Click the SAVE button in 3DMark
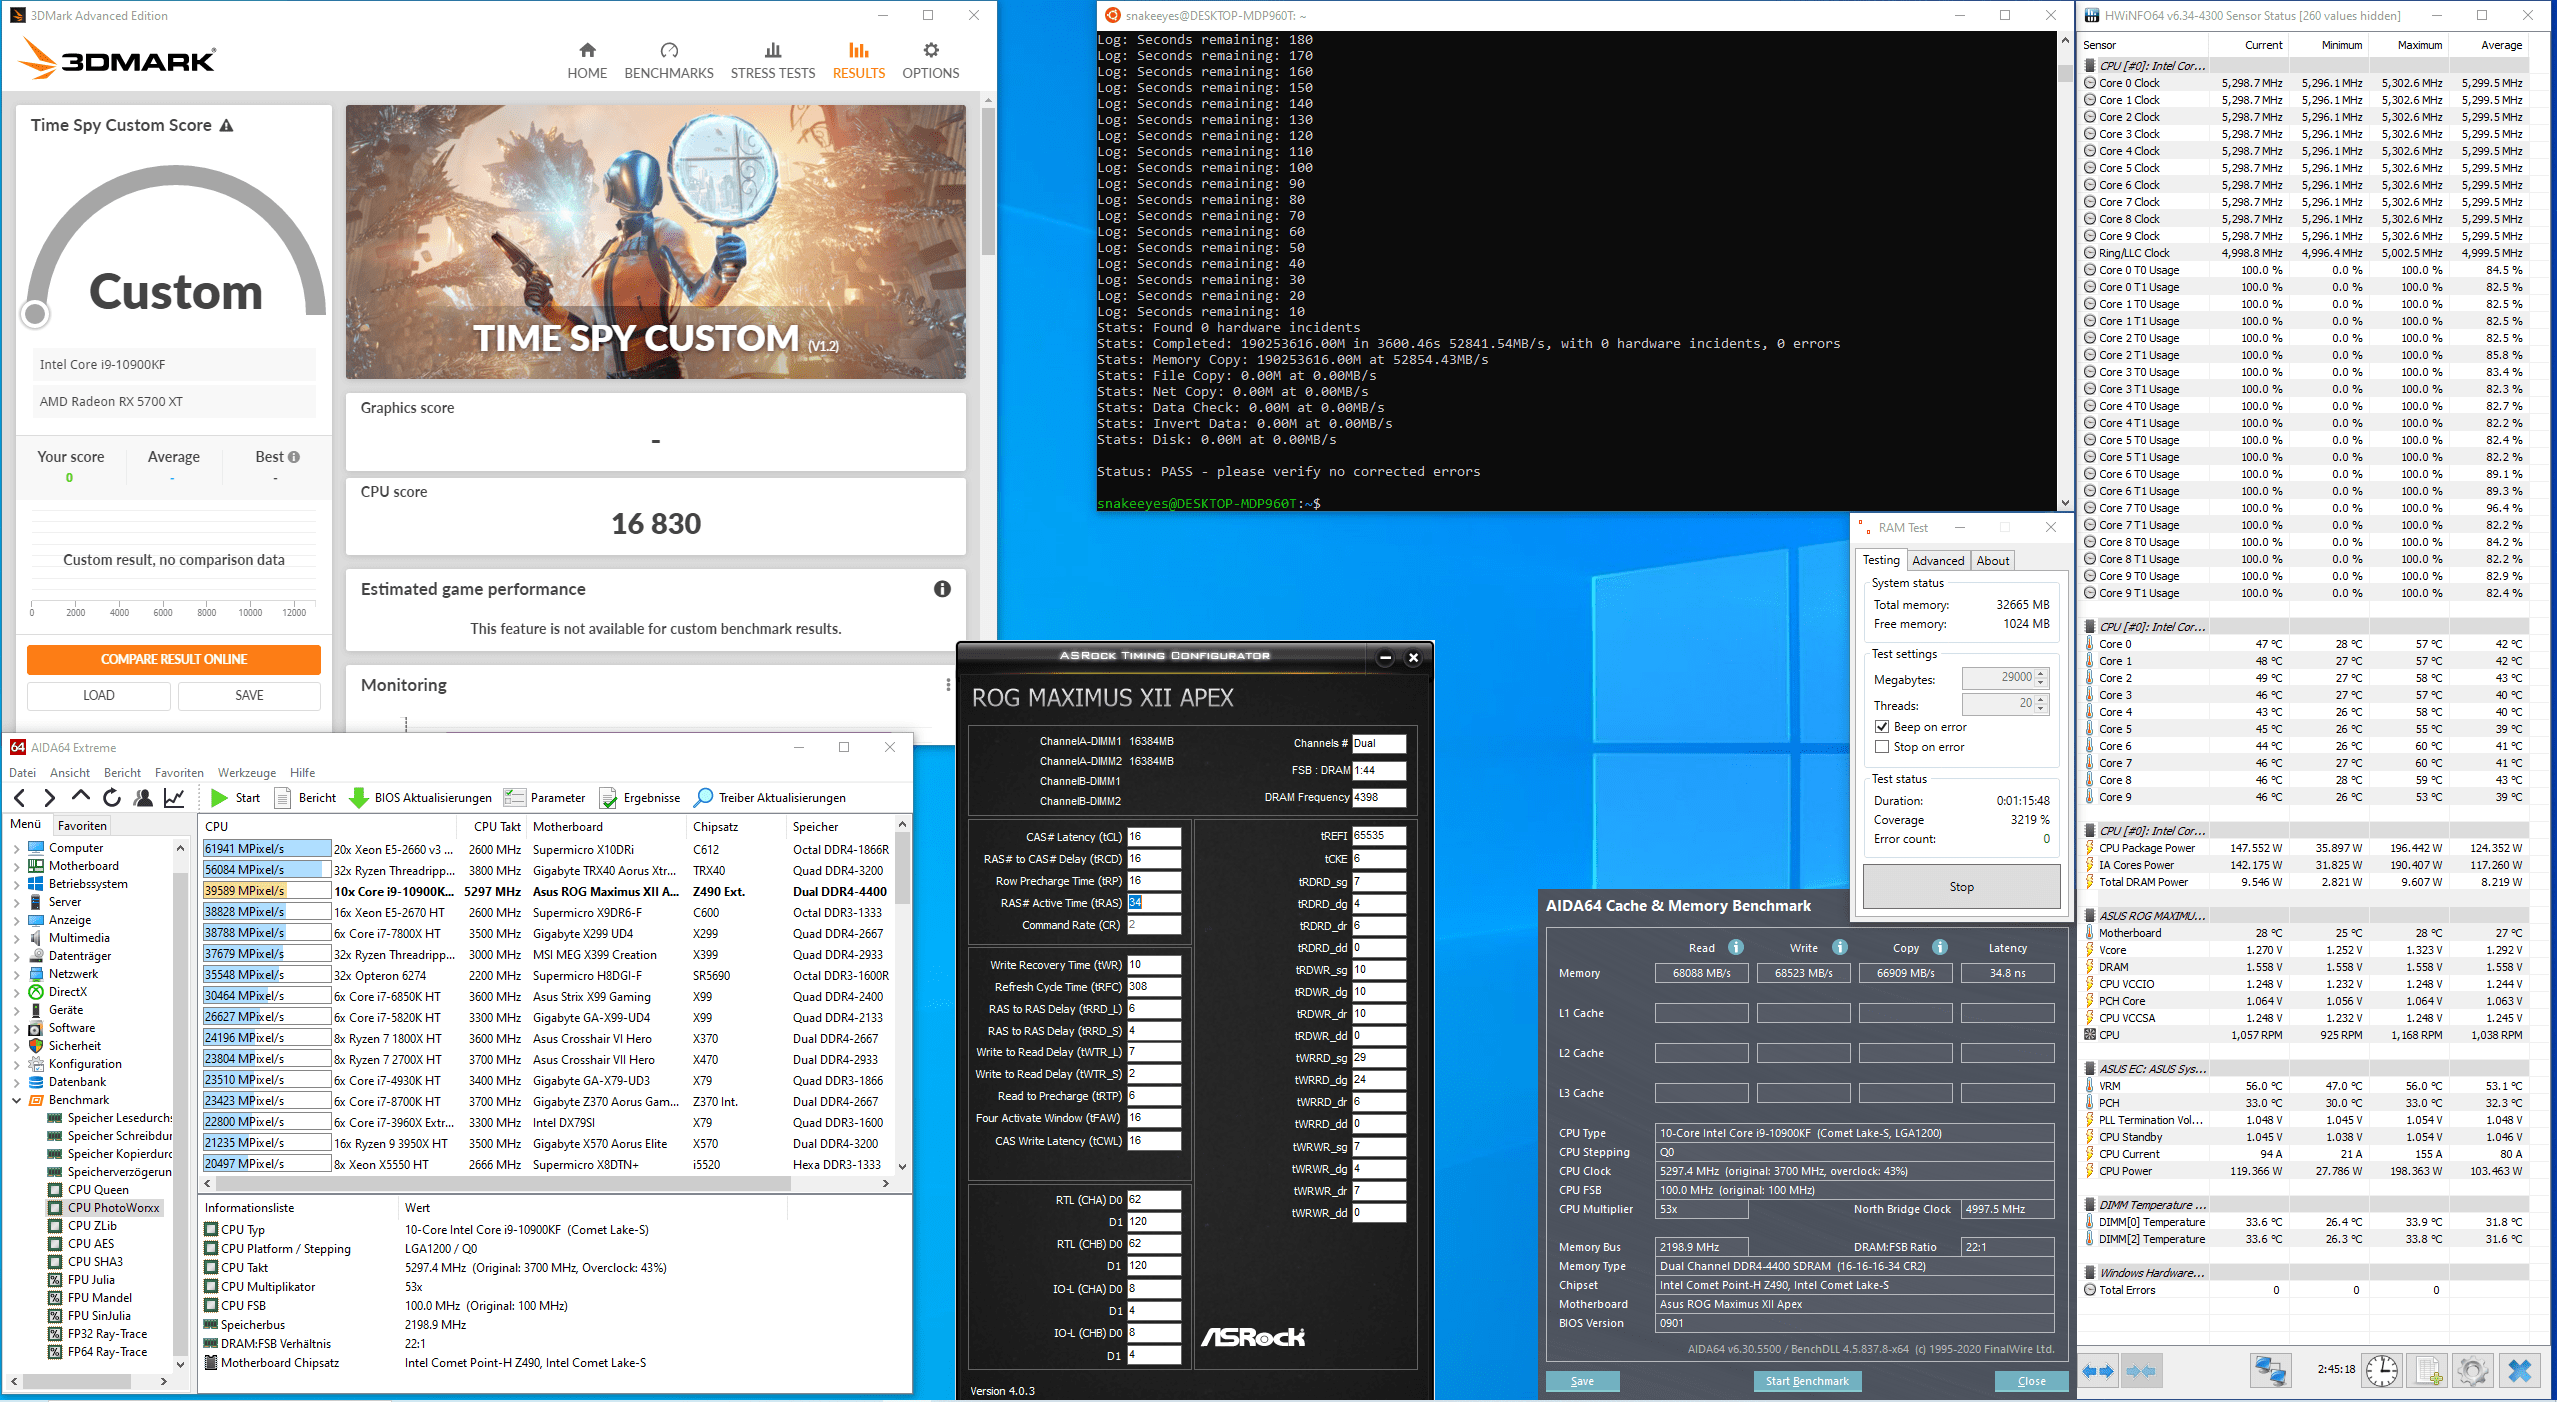Image resolution: width=2557 pixels, height=1402 pixels. (249, 695)
